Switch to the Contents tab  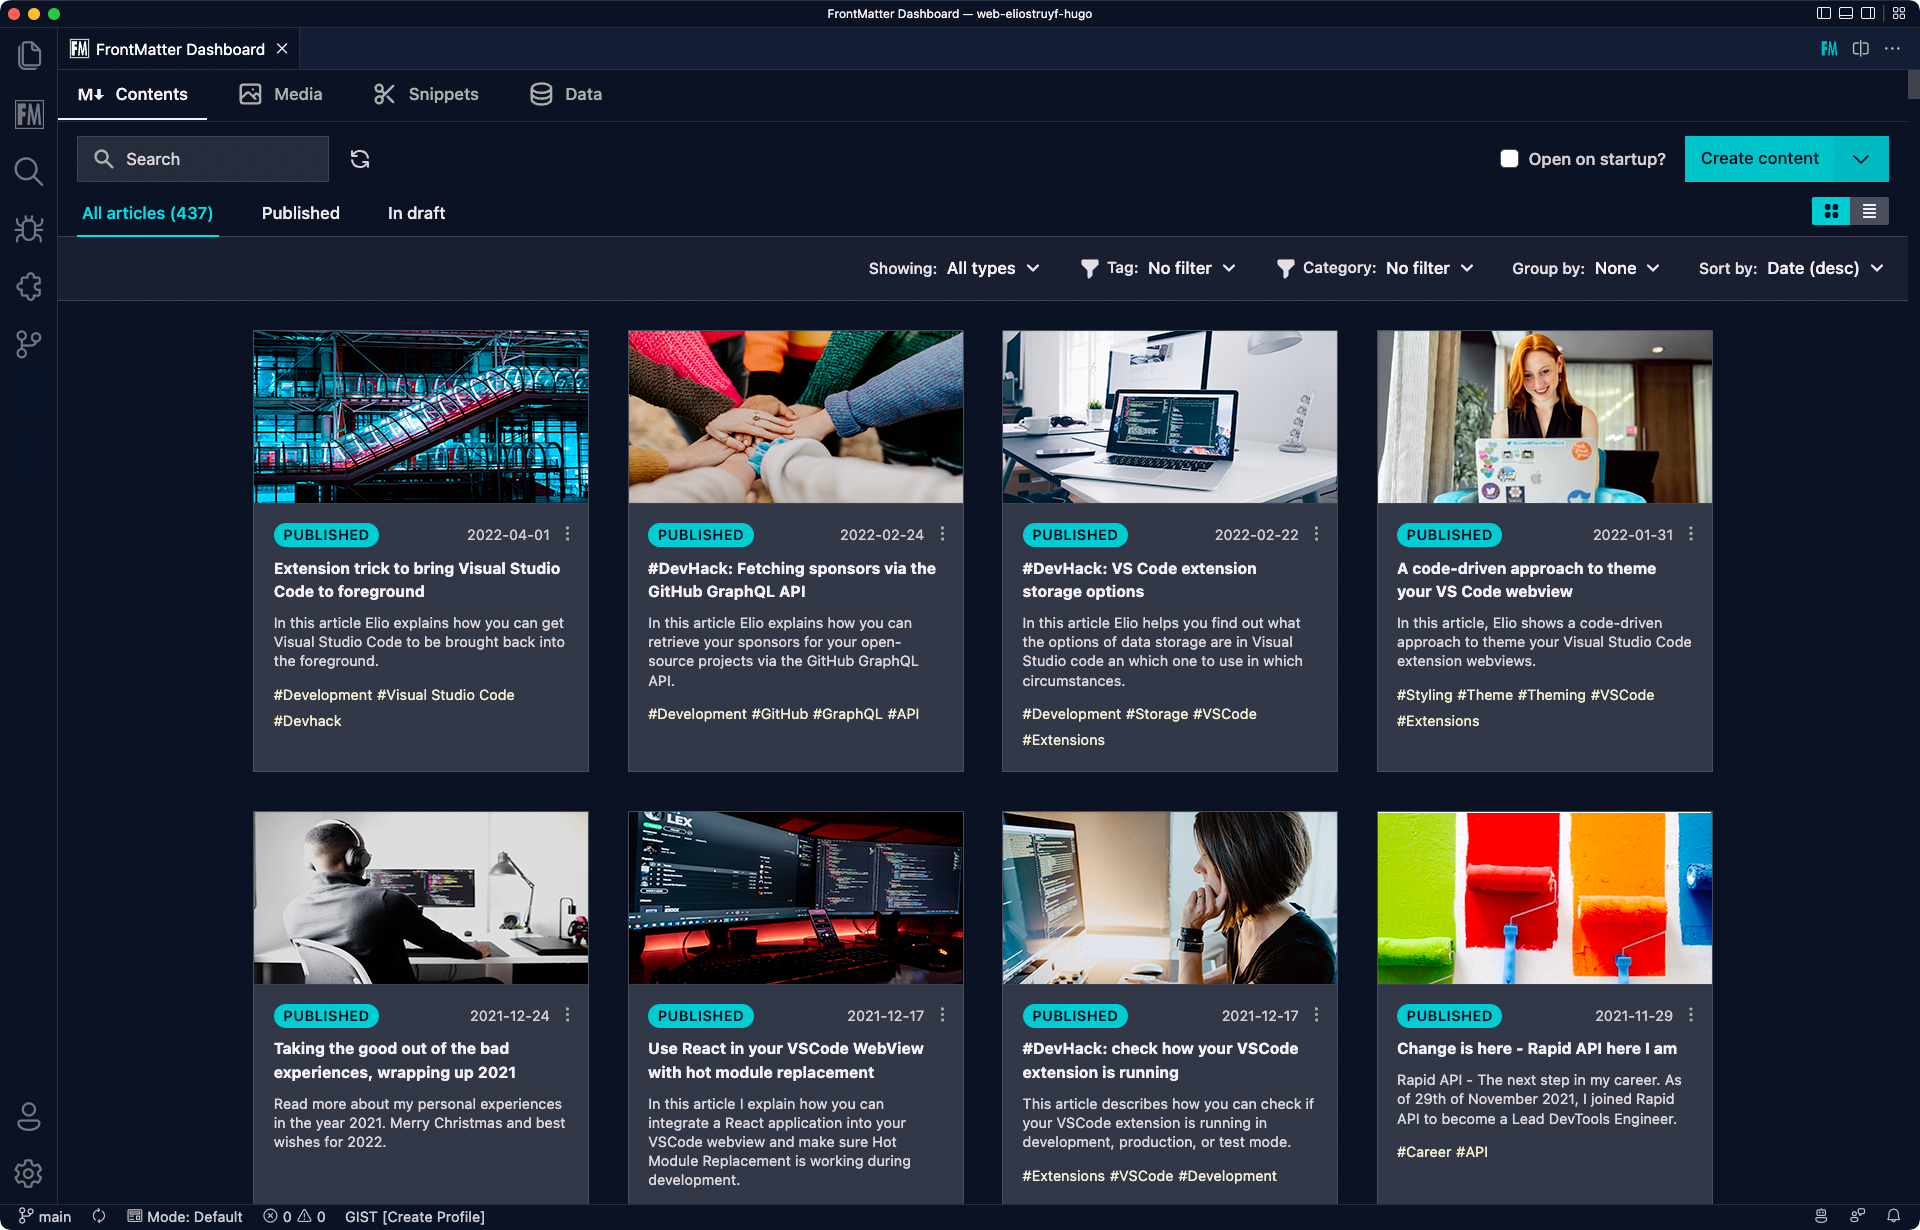coord(133,94)
